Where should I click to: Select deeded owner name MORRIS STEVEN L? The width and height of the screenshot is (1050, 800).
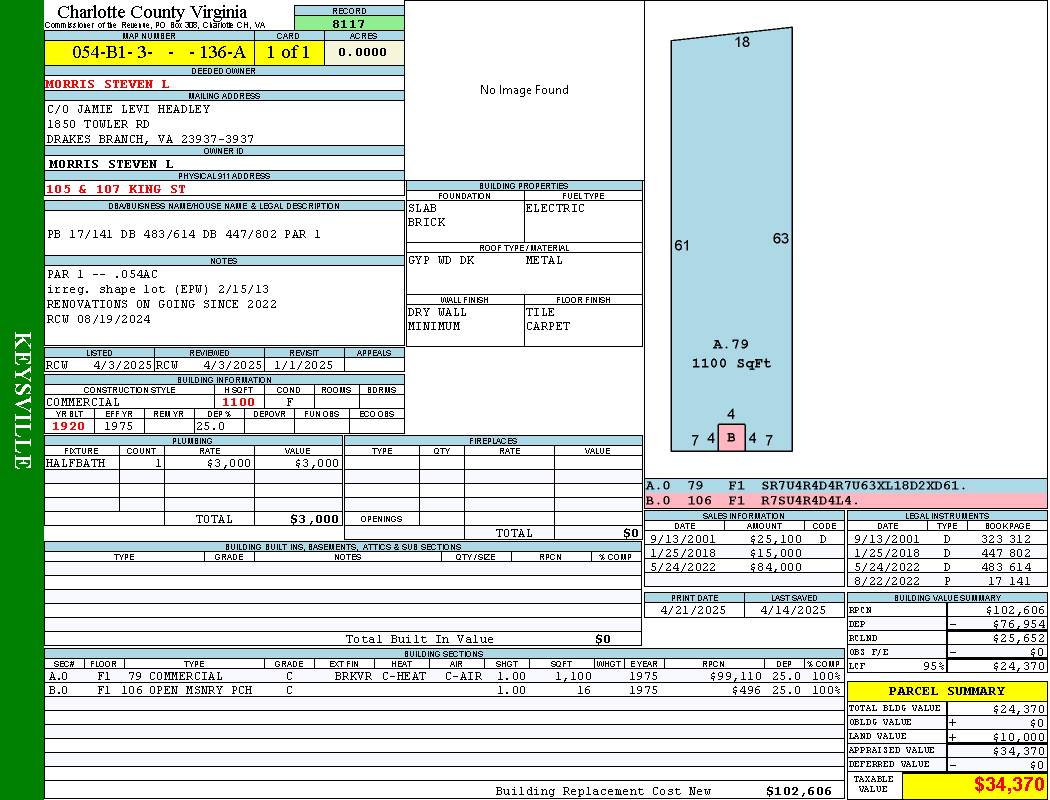click(108, 84)
